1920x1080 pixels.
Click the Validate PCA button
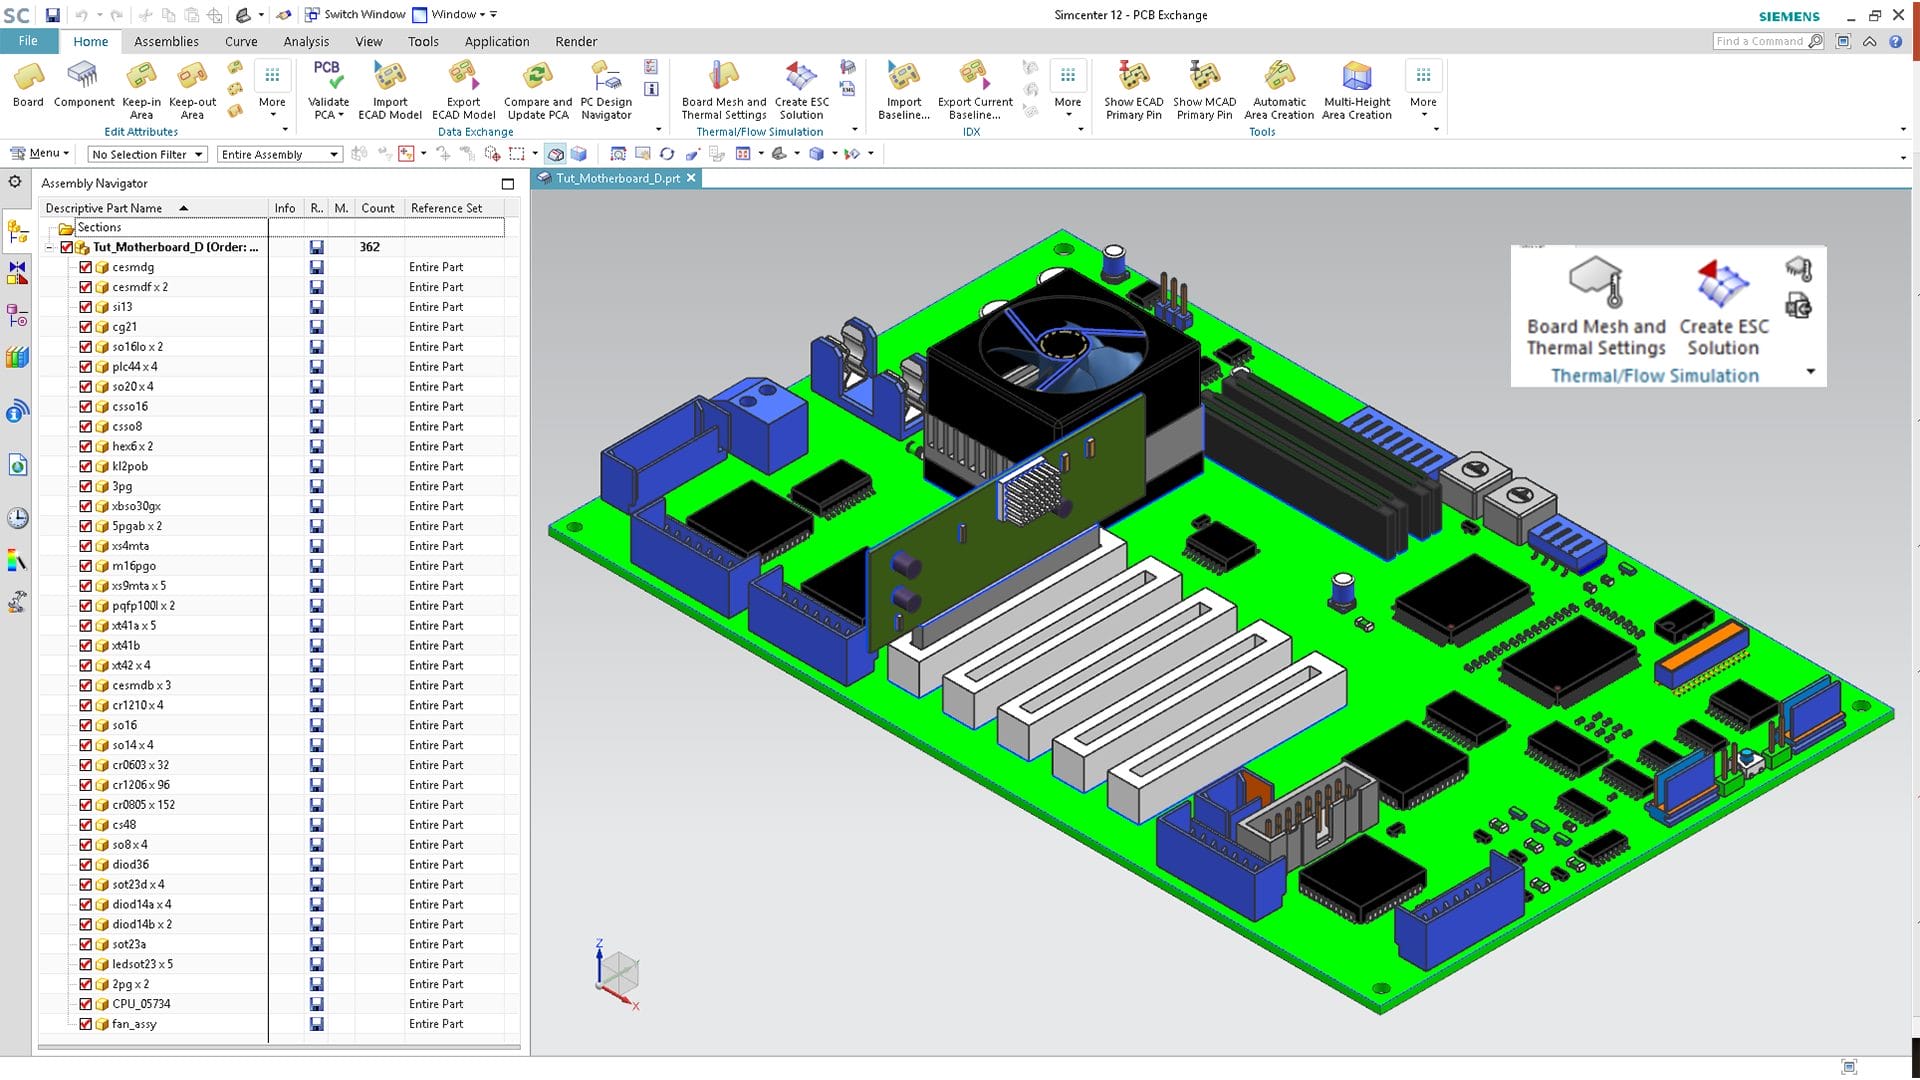[328, 90]
